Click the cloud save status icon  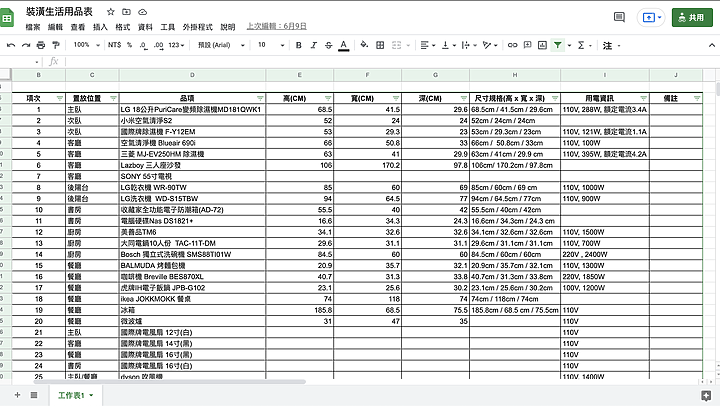pos(142,12)
